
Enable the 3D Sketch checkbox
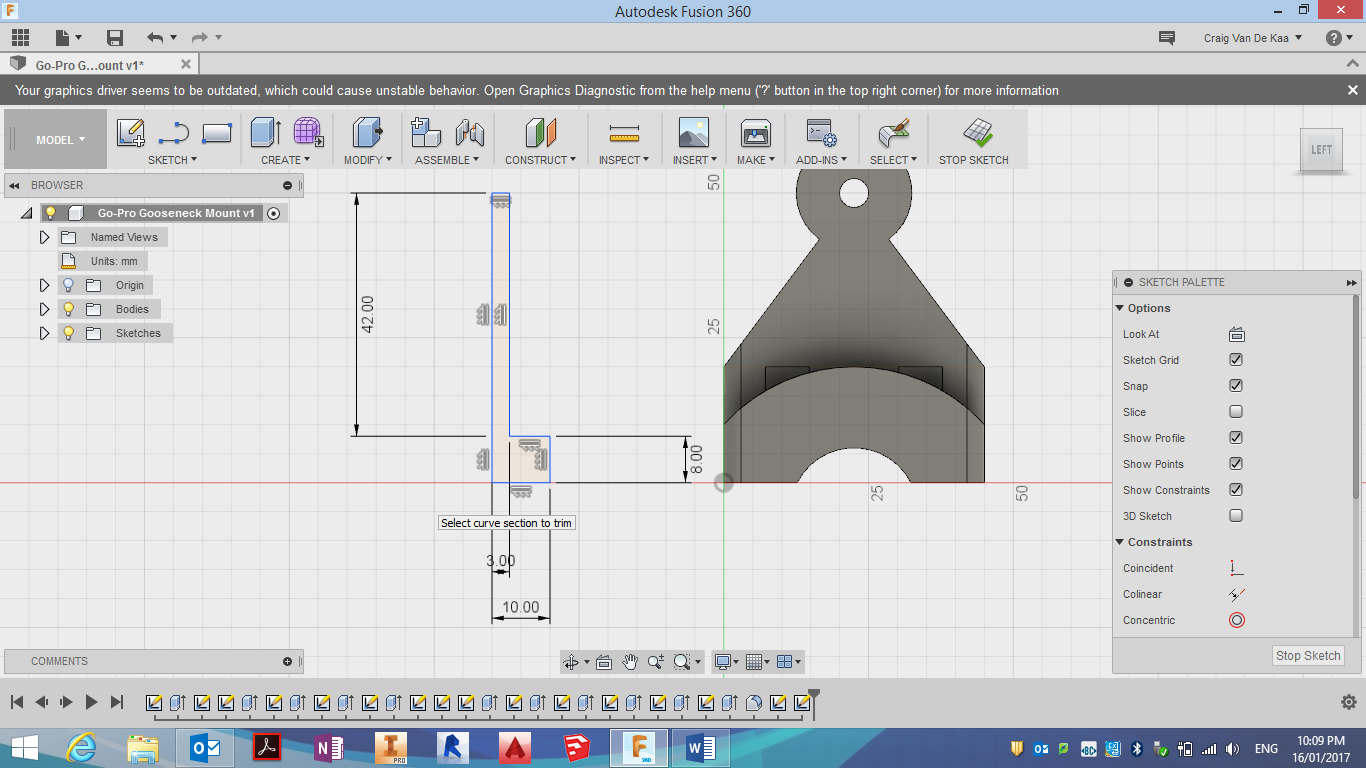[1236, 516]
